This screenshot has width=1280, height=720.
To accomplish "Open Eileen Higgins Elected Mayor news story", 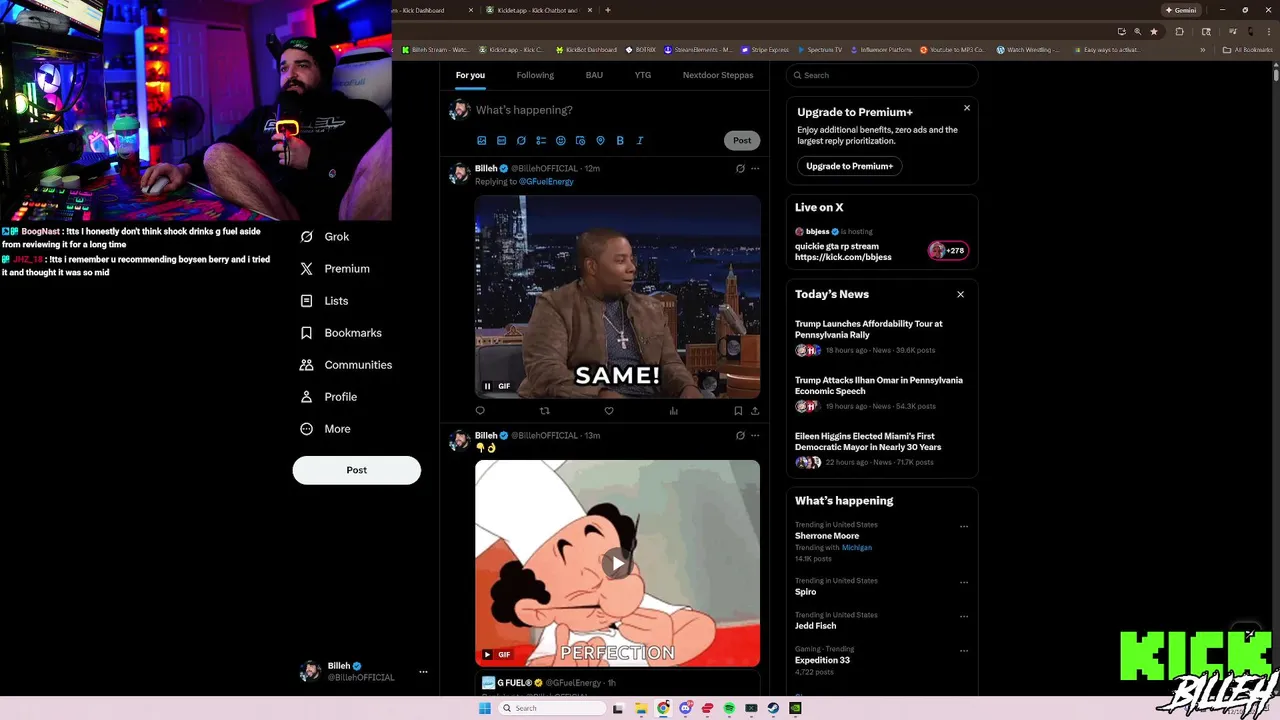I will [x=868, y=442].
